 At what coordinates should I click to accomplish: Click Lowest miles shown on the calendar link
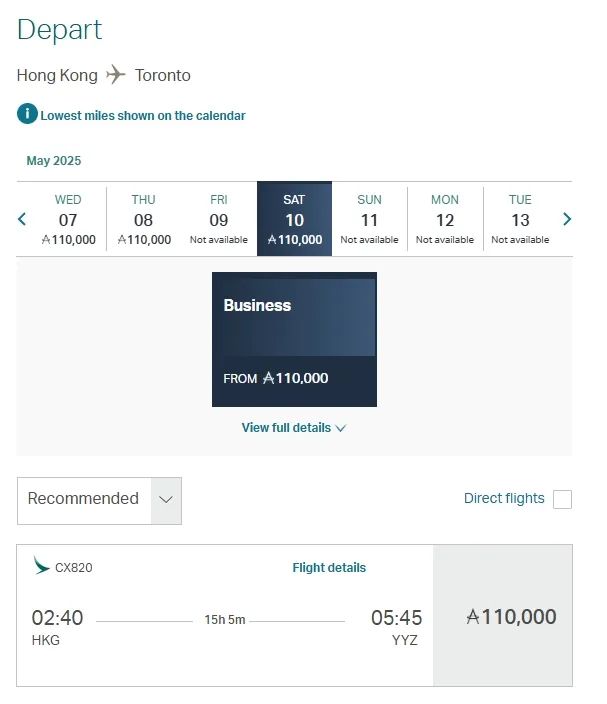click(x=143, y=116)
